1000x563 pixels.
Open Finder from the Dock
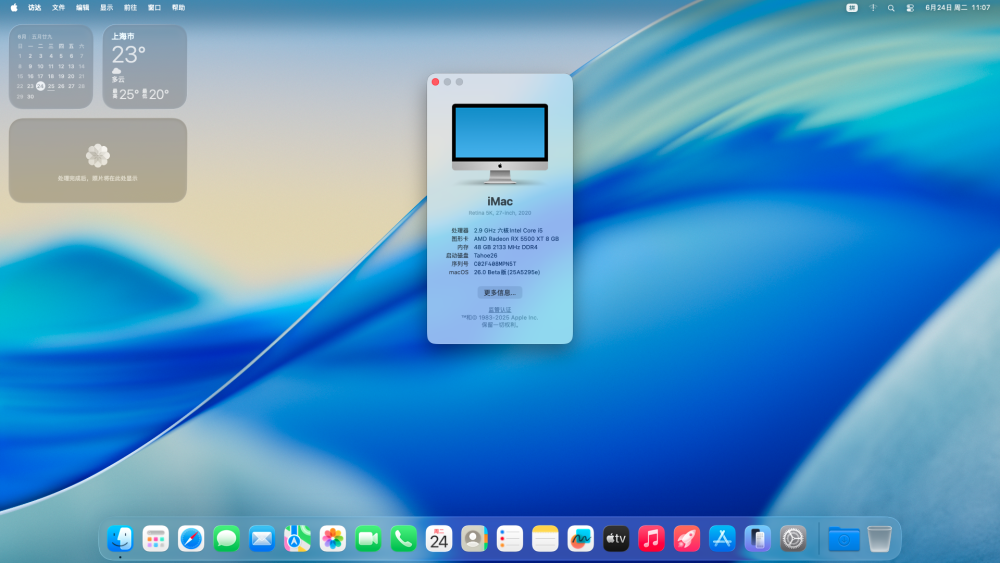coord(120,539)
